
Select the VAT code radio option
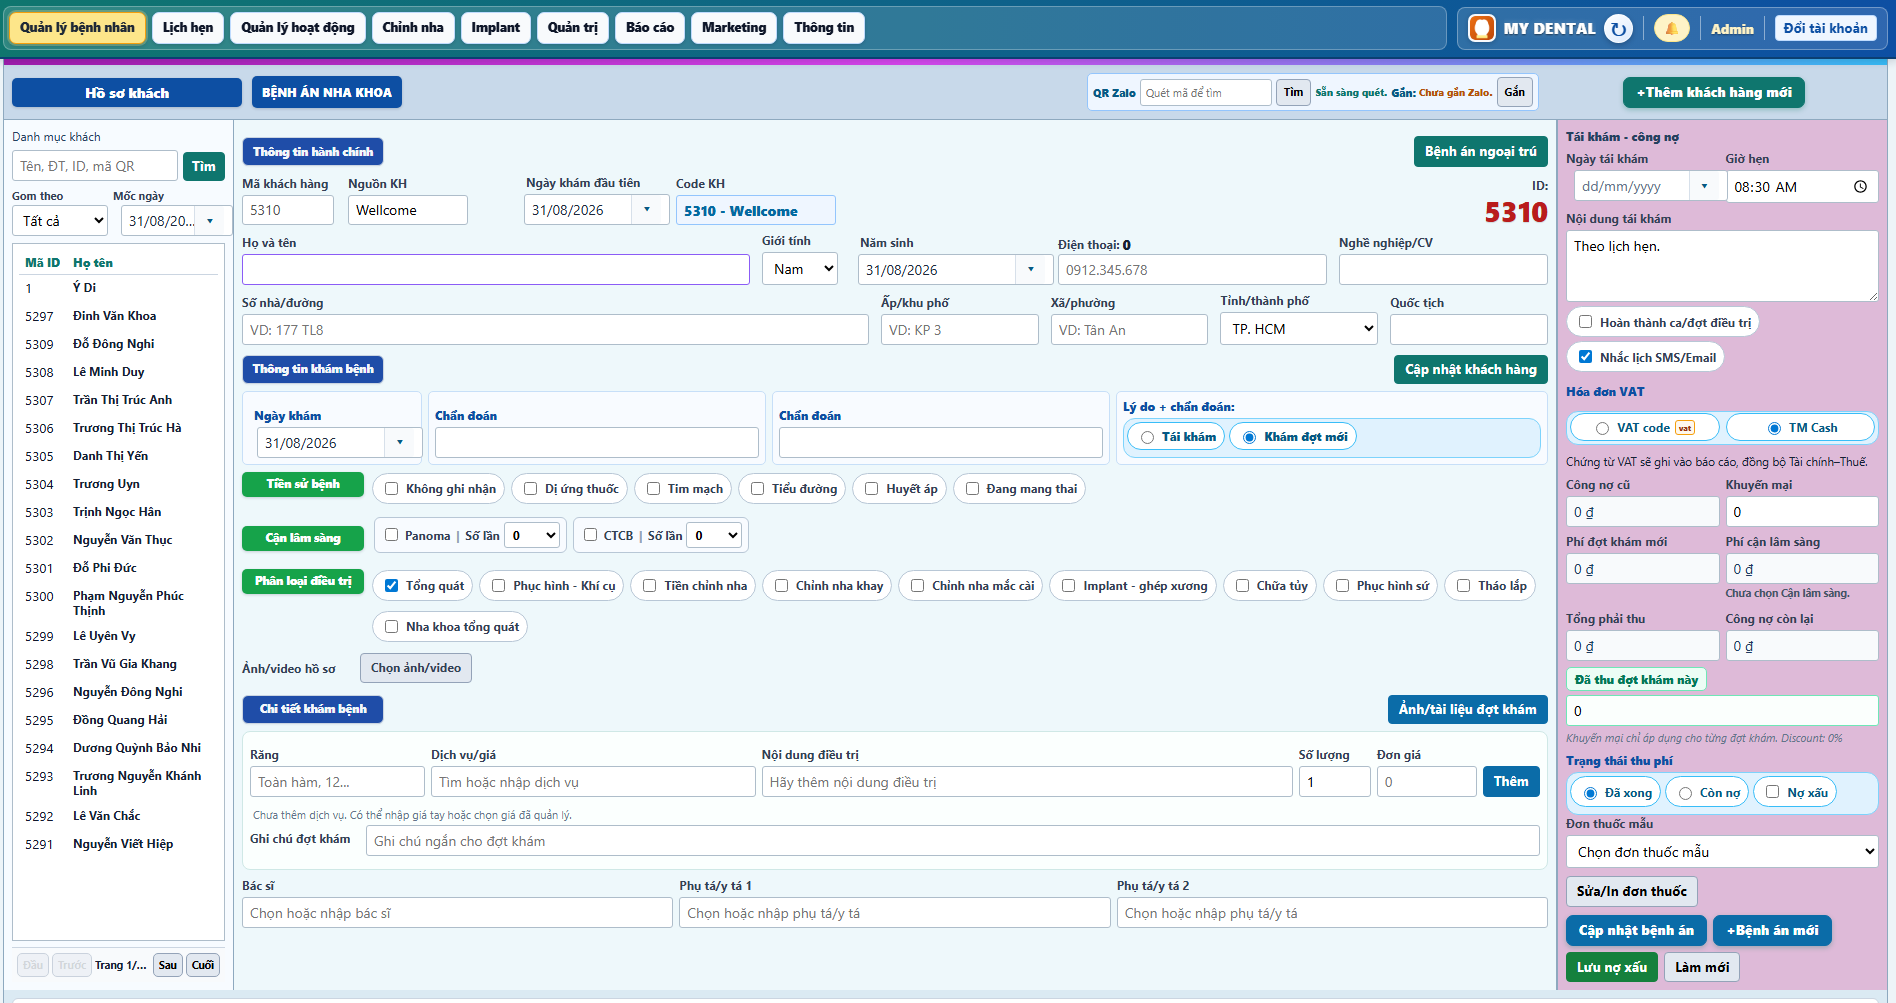tap(1602, 428)
